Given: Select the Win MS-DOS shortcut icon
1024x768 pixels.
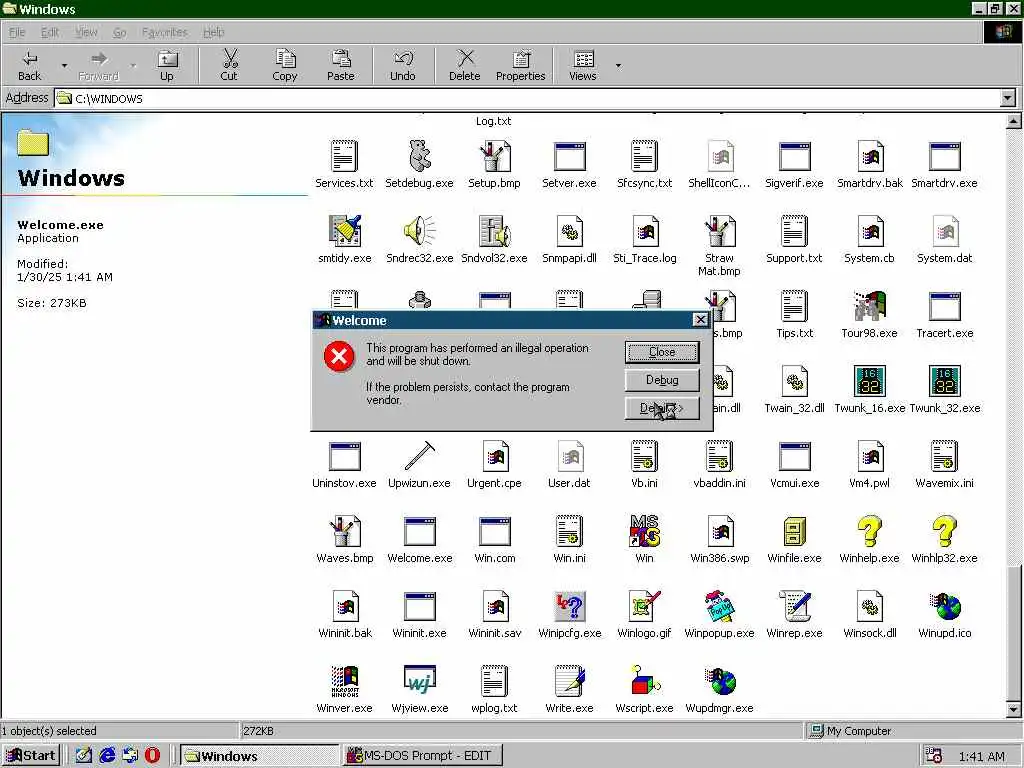Looking at the screenshot, I should 645,531.
